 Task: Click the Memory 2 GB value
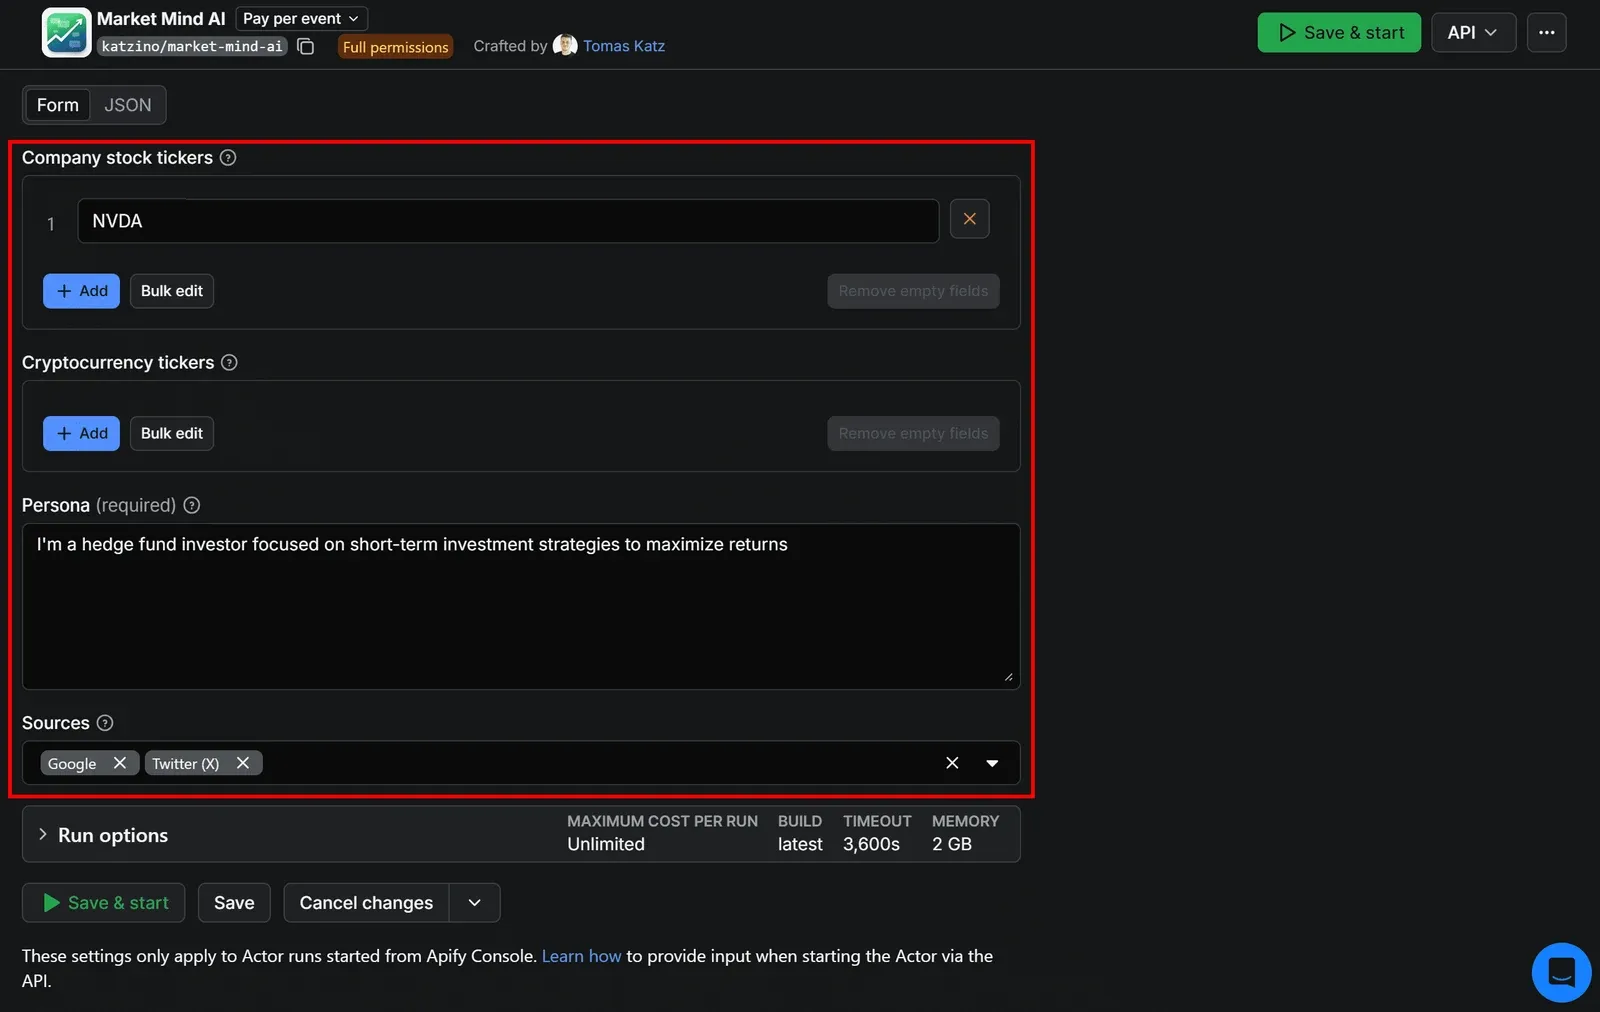pyautogui.click(x=952, y=844)
